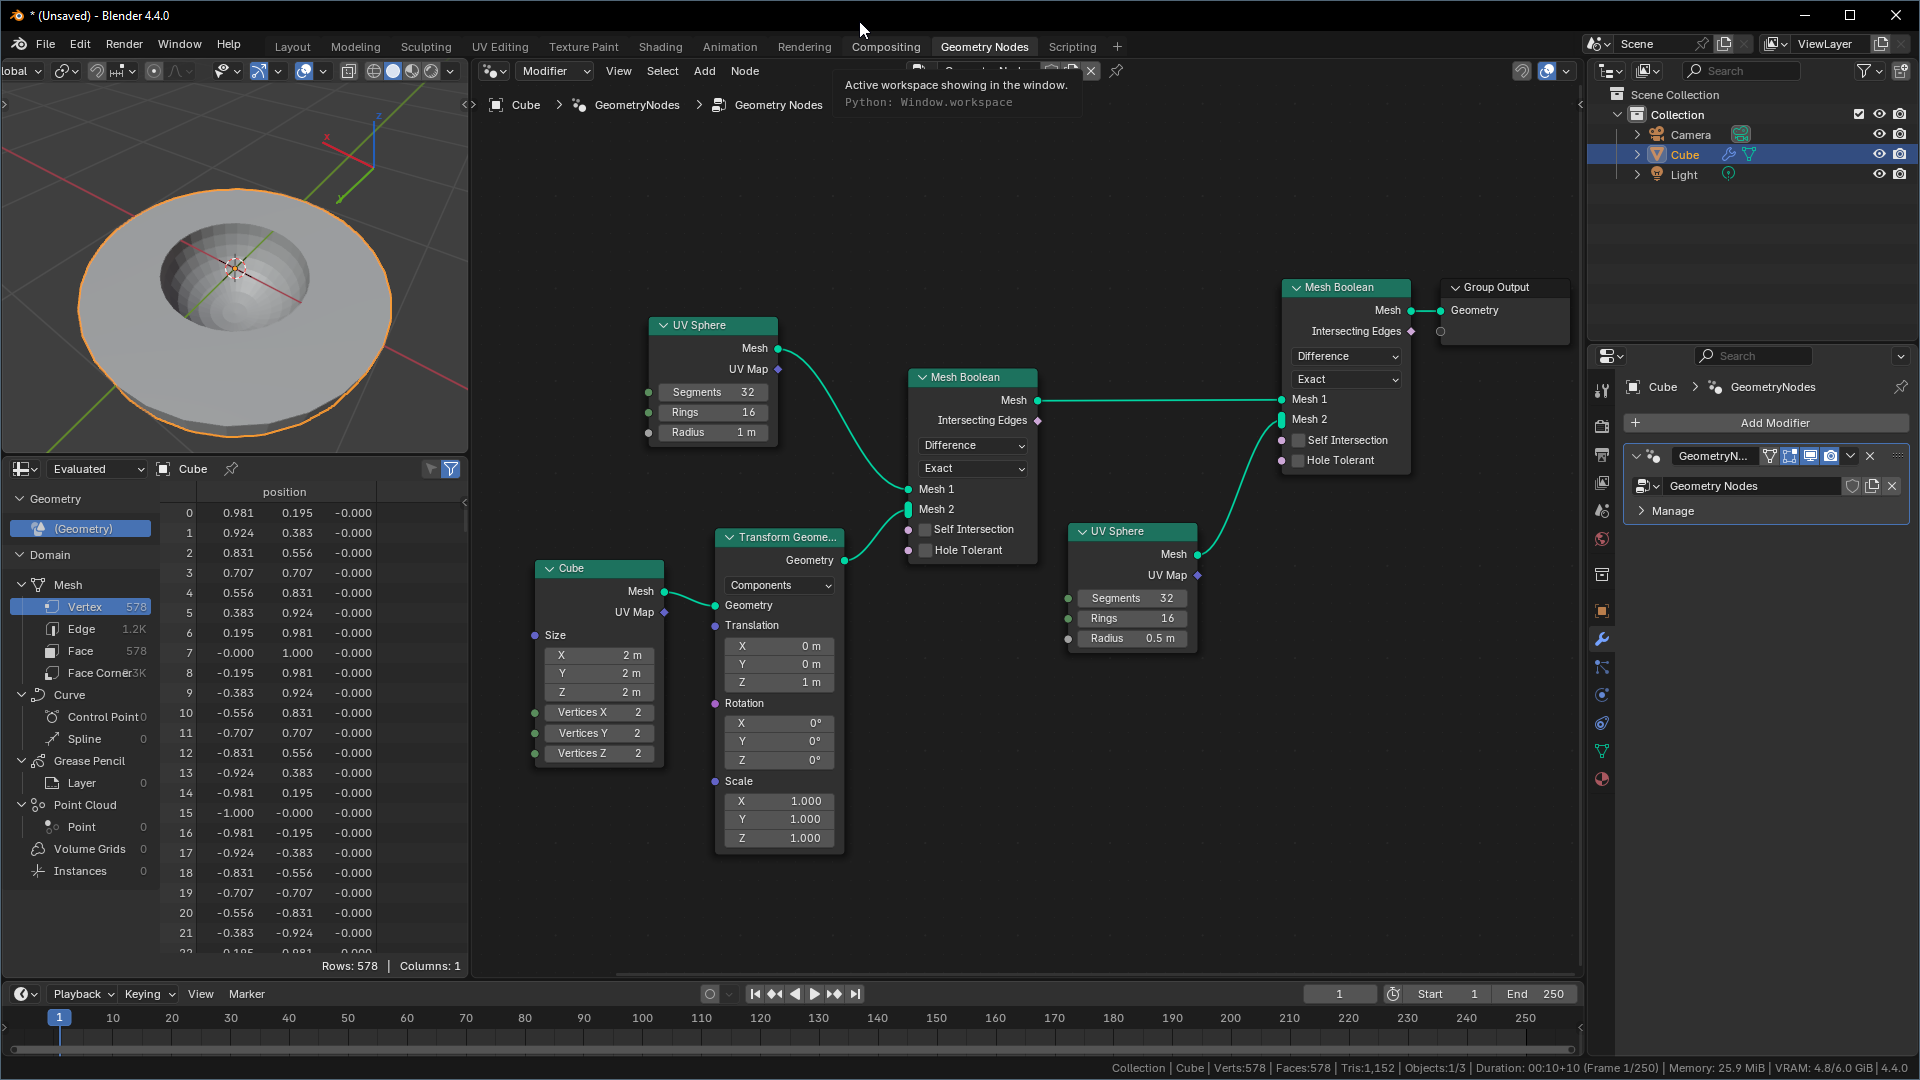Screen dimensions: 1920x1080
Task: Play the animation in the timeline
Action: 815,994
